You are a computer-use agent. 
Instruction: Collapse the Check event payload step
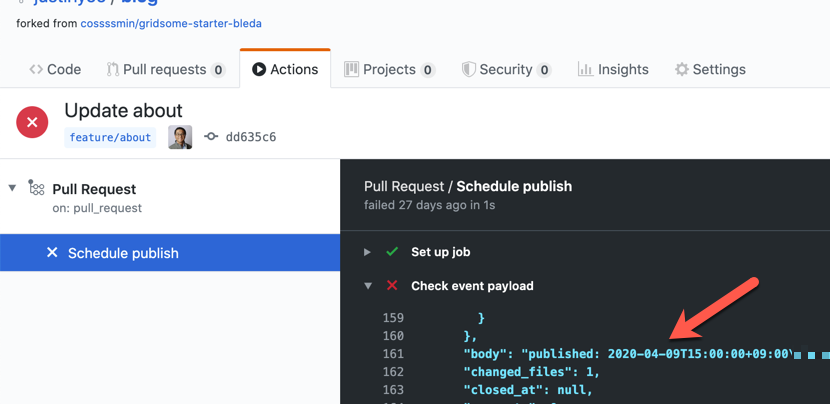368,286
